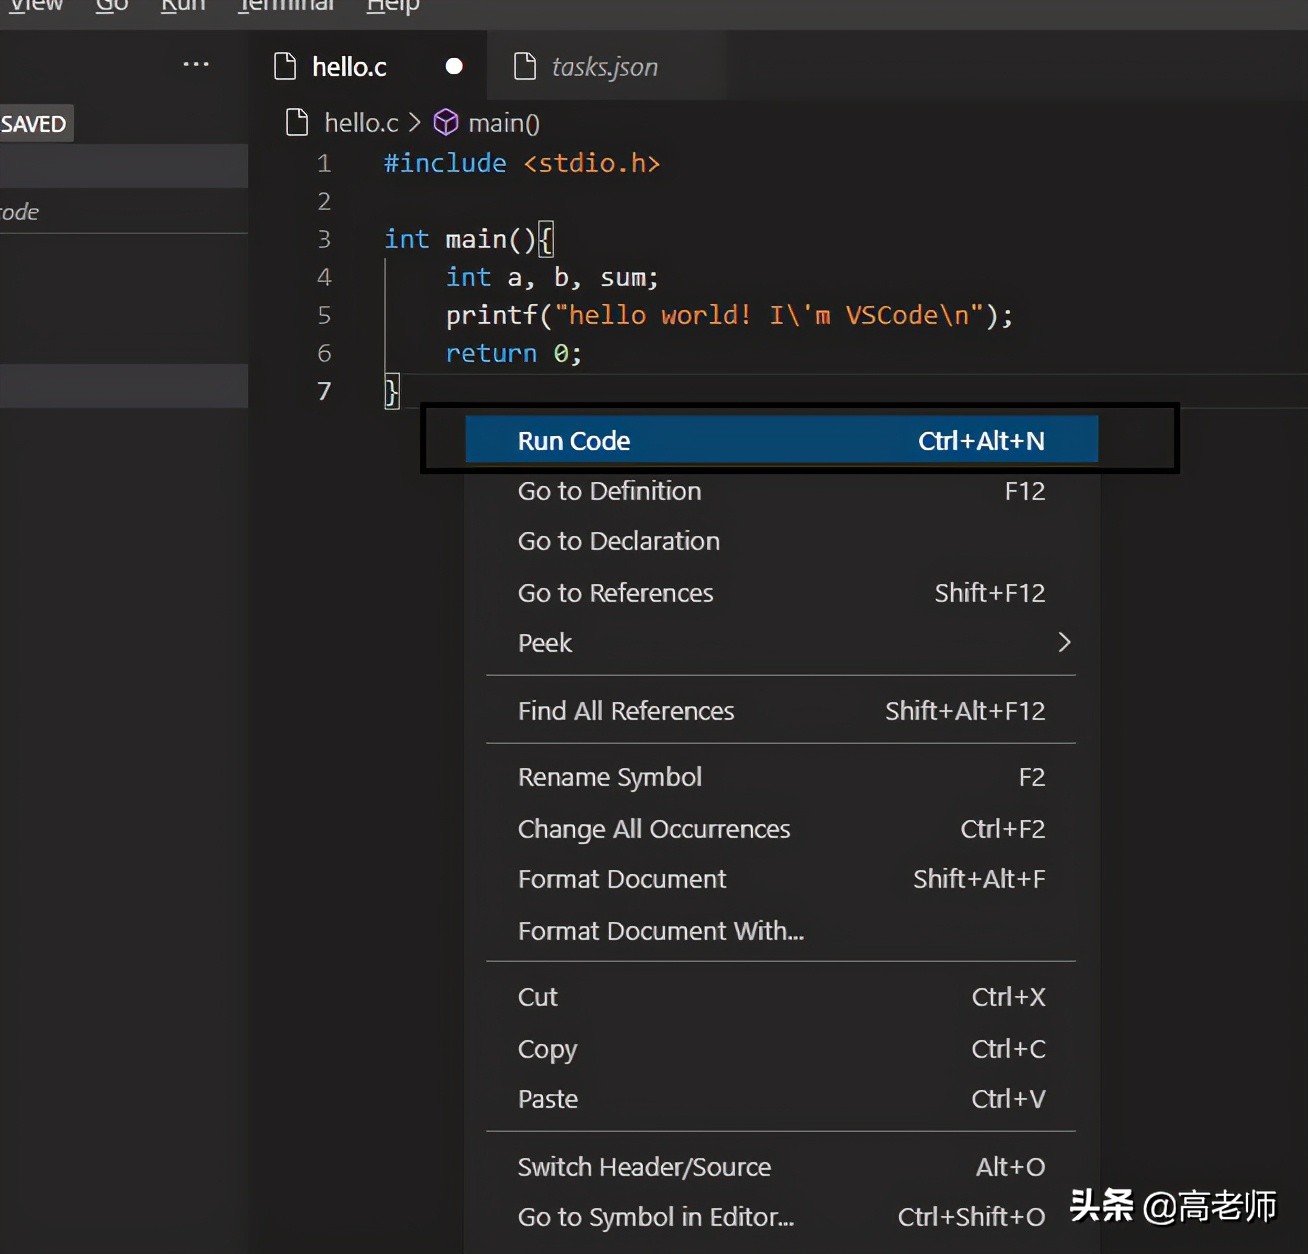Select Paste from the context menu

point(781,1099)
